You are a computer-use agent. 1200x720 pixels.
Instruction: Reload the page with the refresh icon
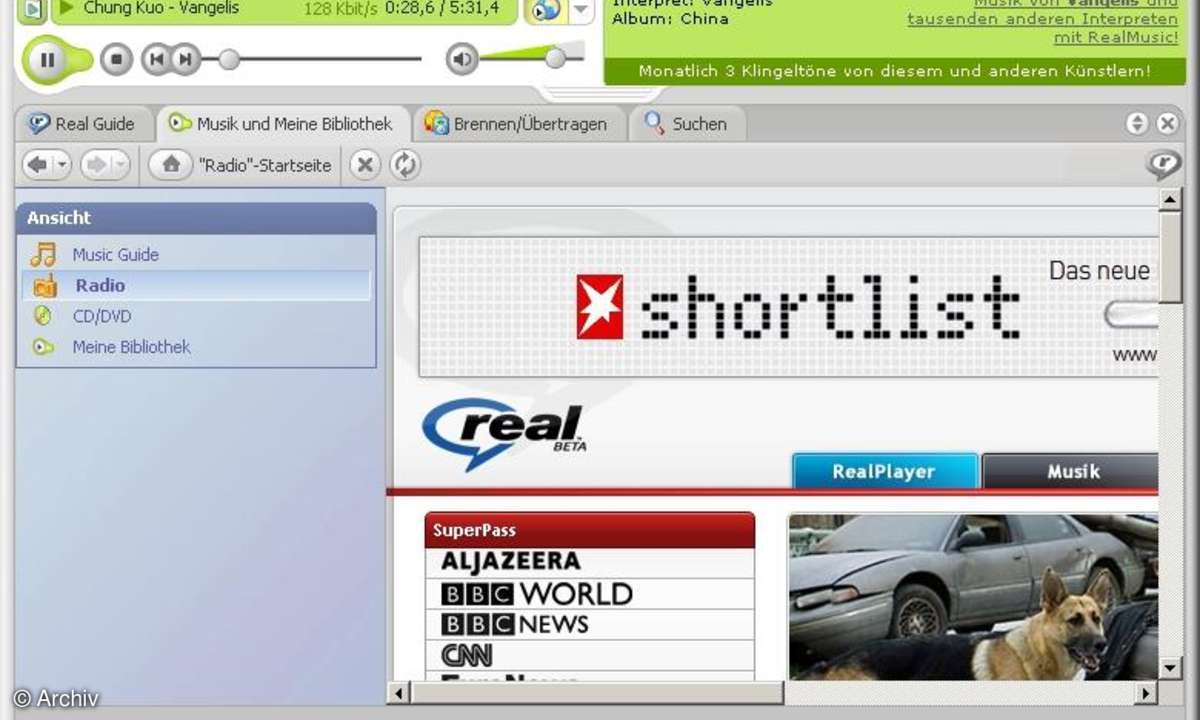click(404, 165)
